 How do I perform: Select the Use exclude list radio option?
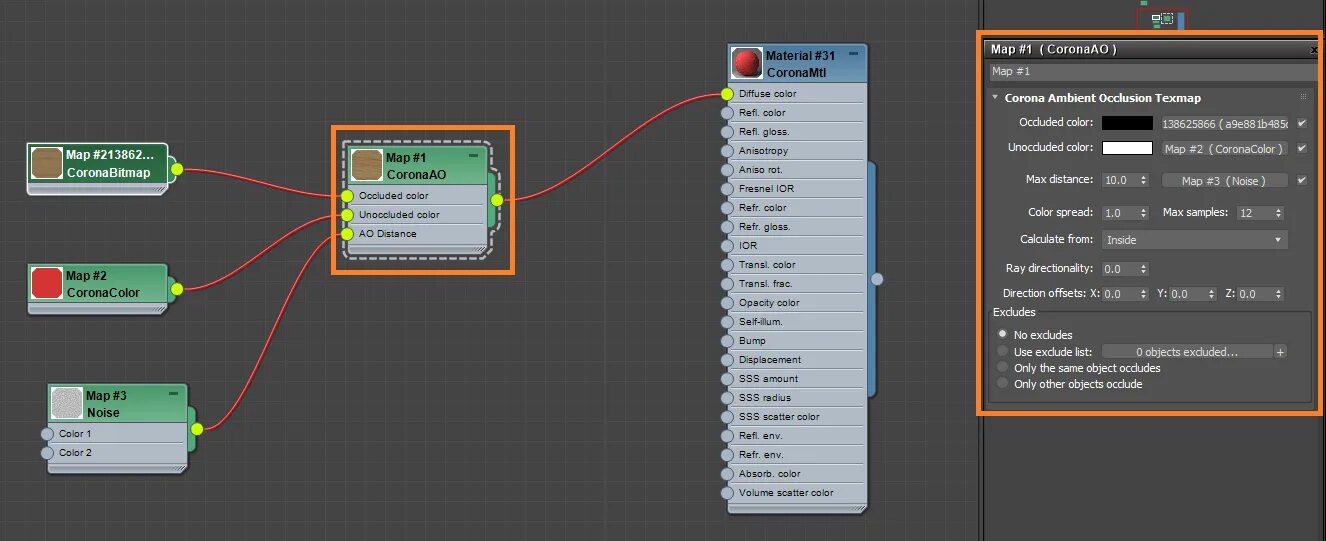tap(1003, 352)
